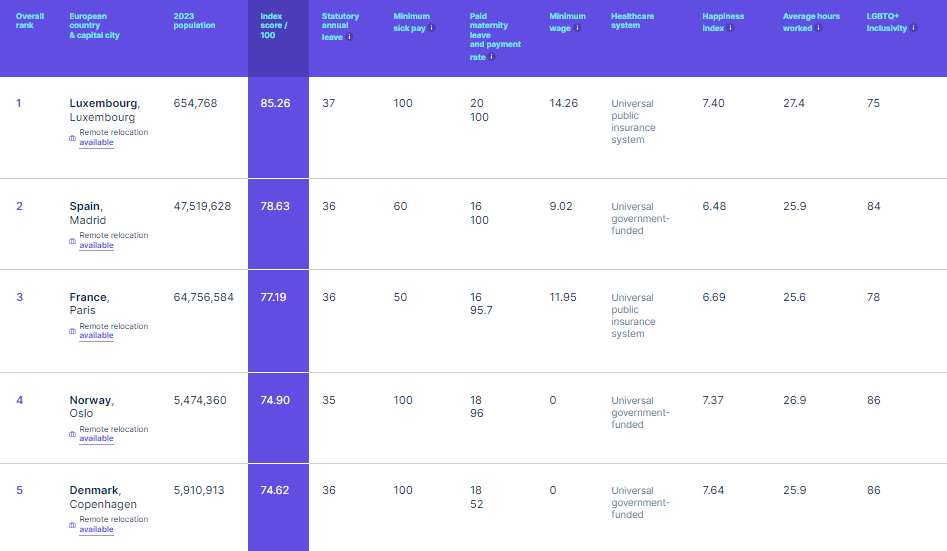Click the LGBTQ+ inclusivity info icon

tap(913, 29)
